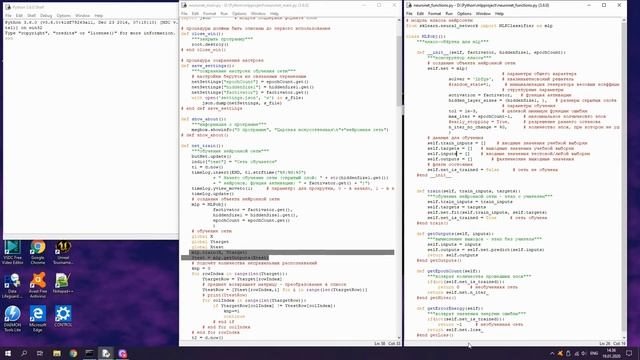Viewport: 640px width, 360px height.
Task: Click 'def show_about():' in neuronet_main
Action: [203, 119]
